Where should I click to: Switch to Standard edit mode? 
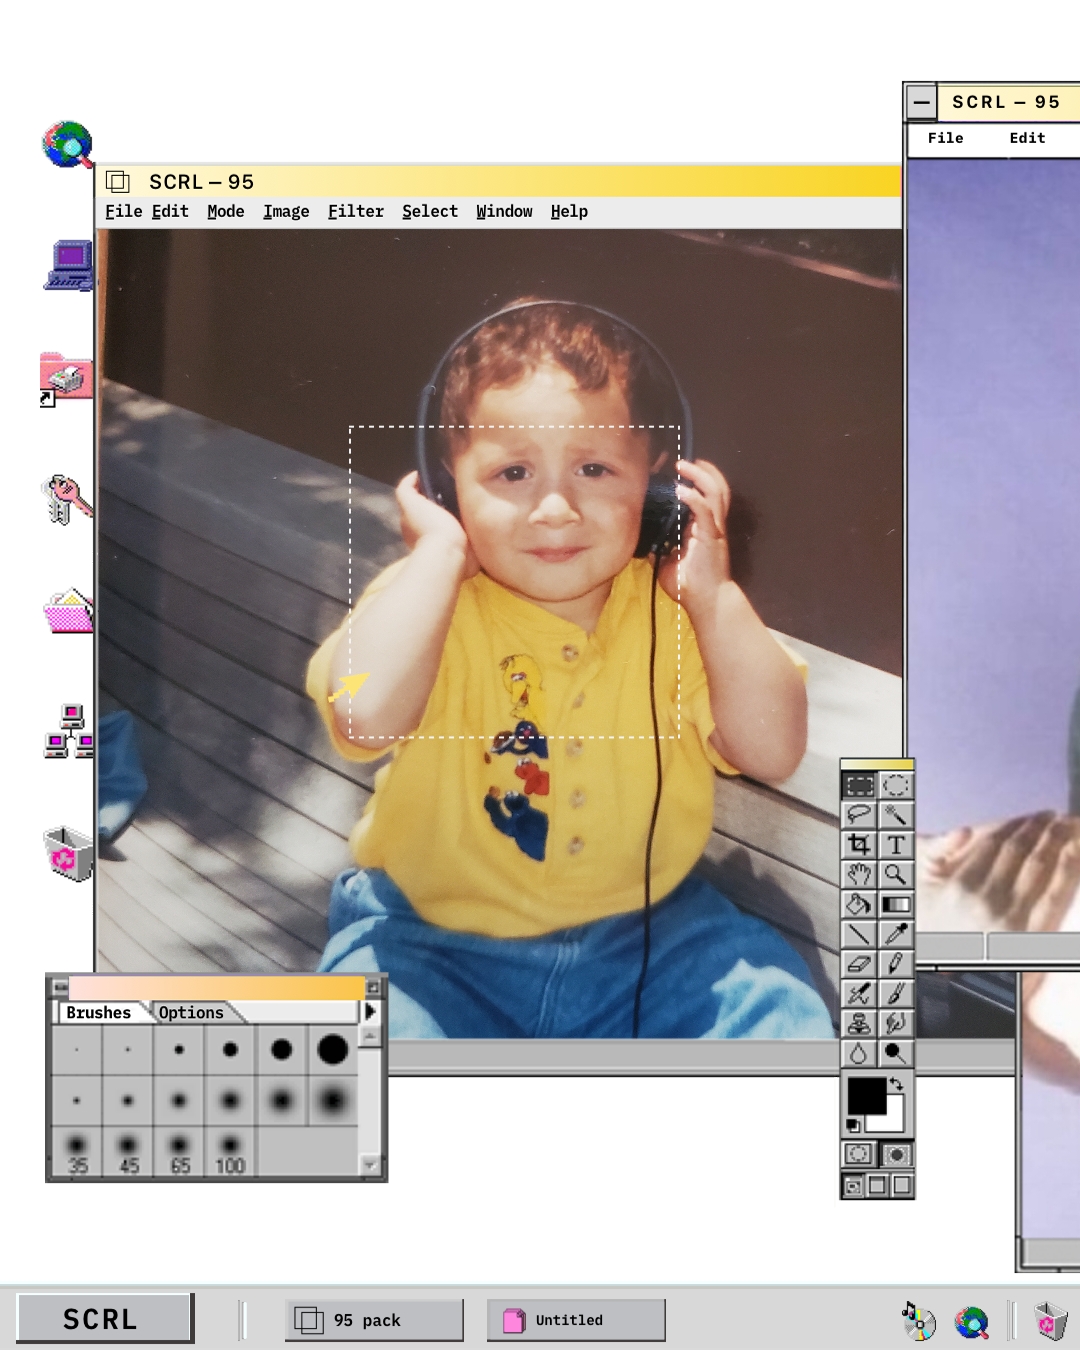coord(859,1155)
